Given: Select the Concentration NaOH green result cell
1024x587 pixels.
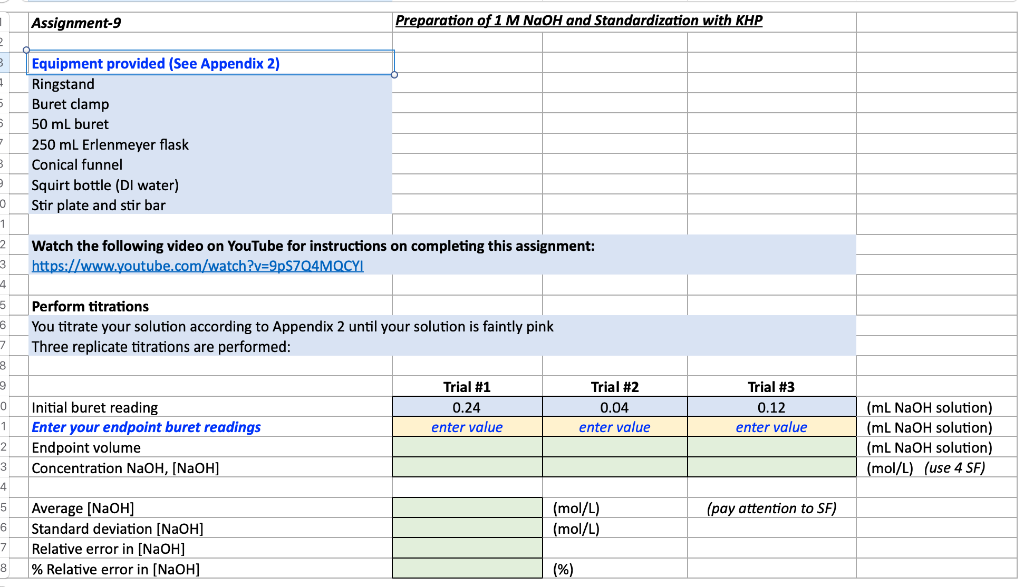Looking at the screenshot, I should [x=466, y=467].
